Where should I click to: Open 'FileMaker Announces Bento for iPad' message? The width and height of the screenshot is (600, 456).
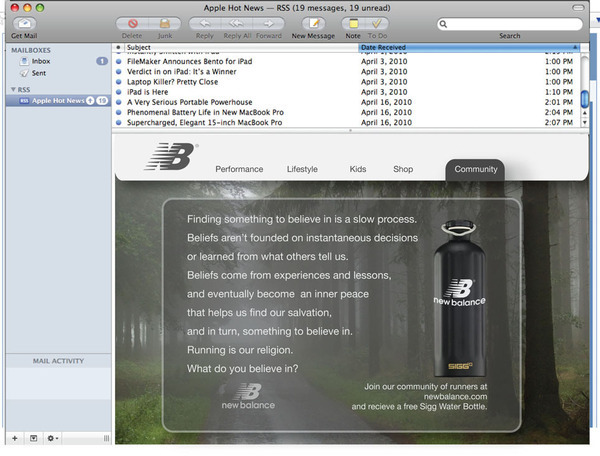tap(347, 61)
